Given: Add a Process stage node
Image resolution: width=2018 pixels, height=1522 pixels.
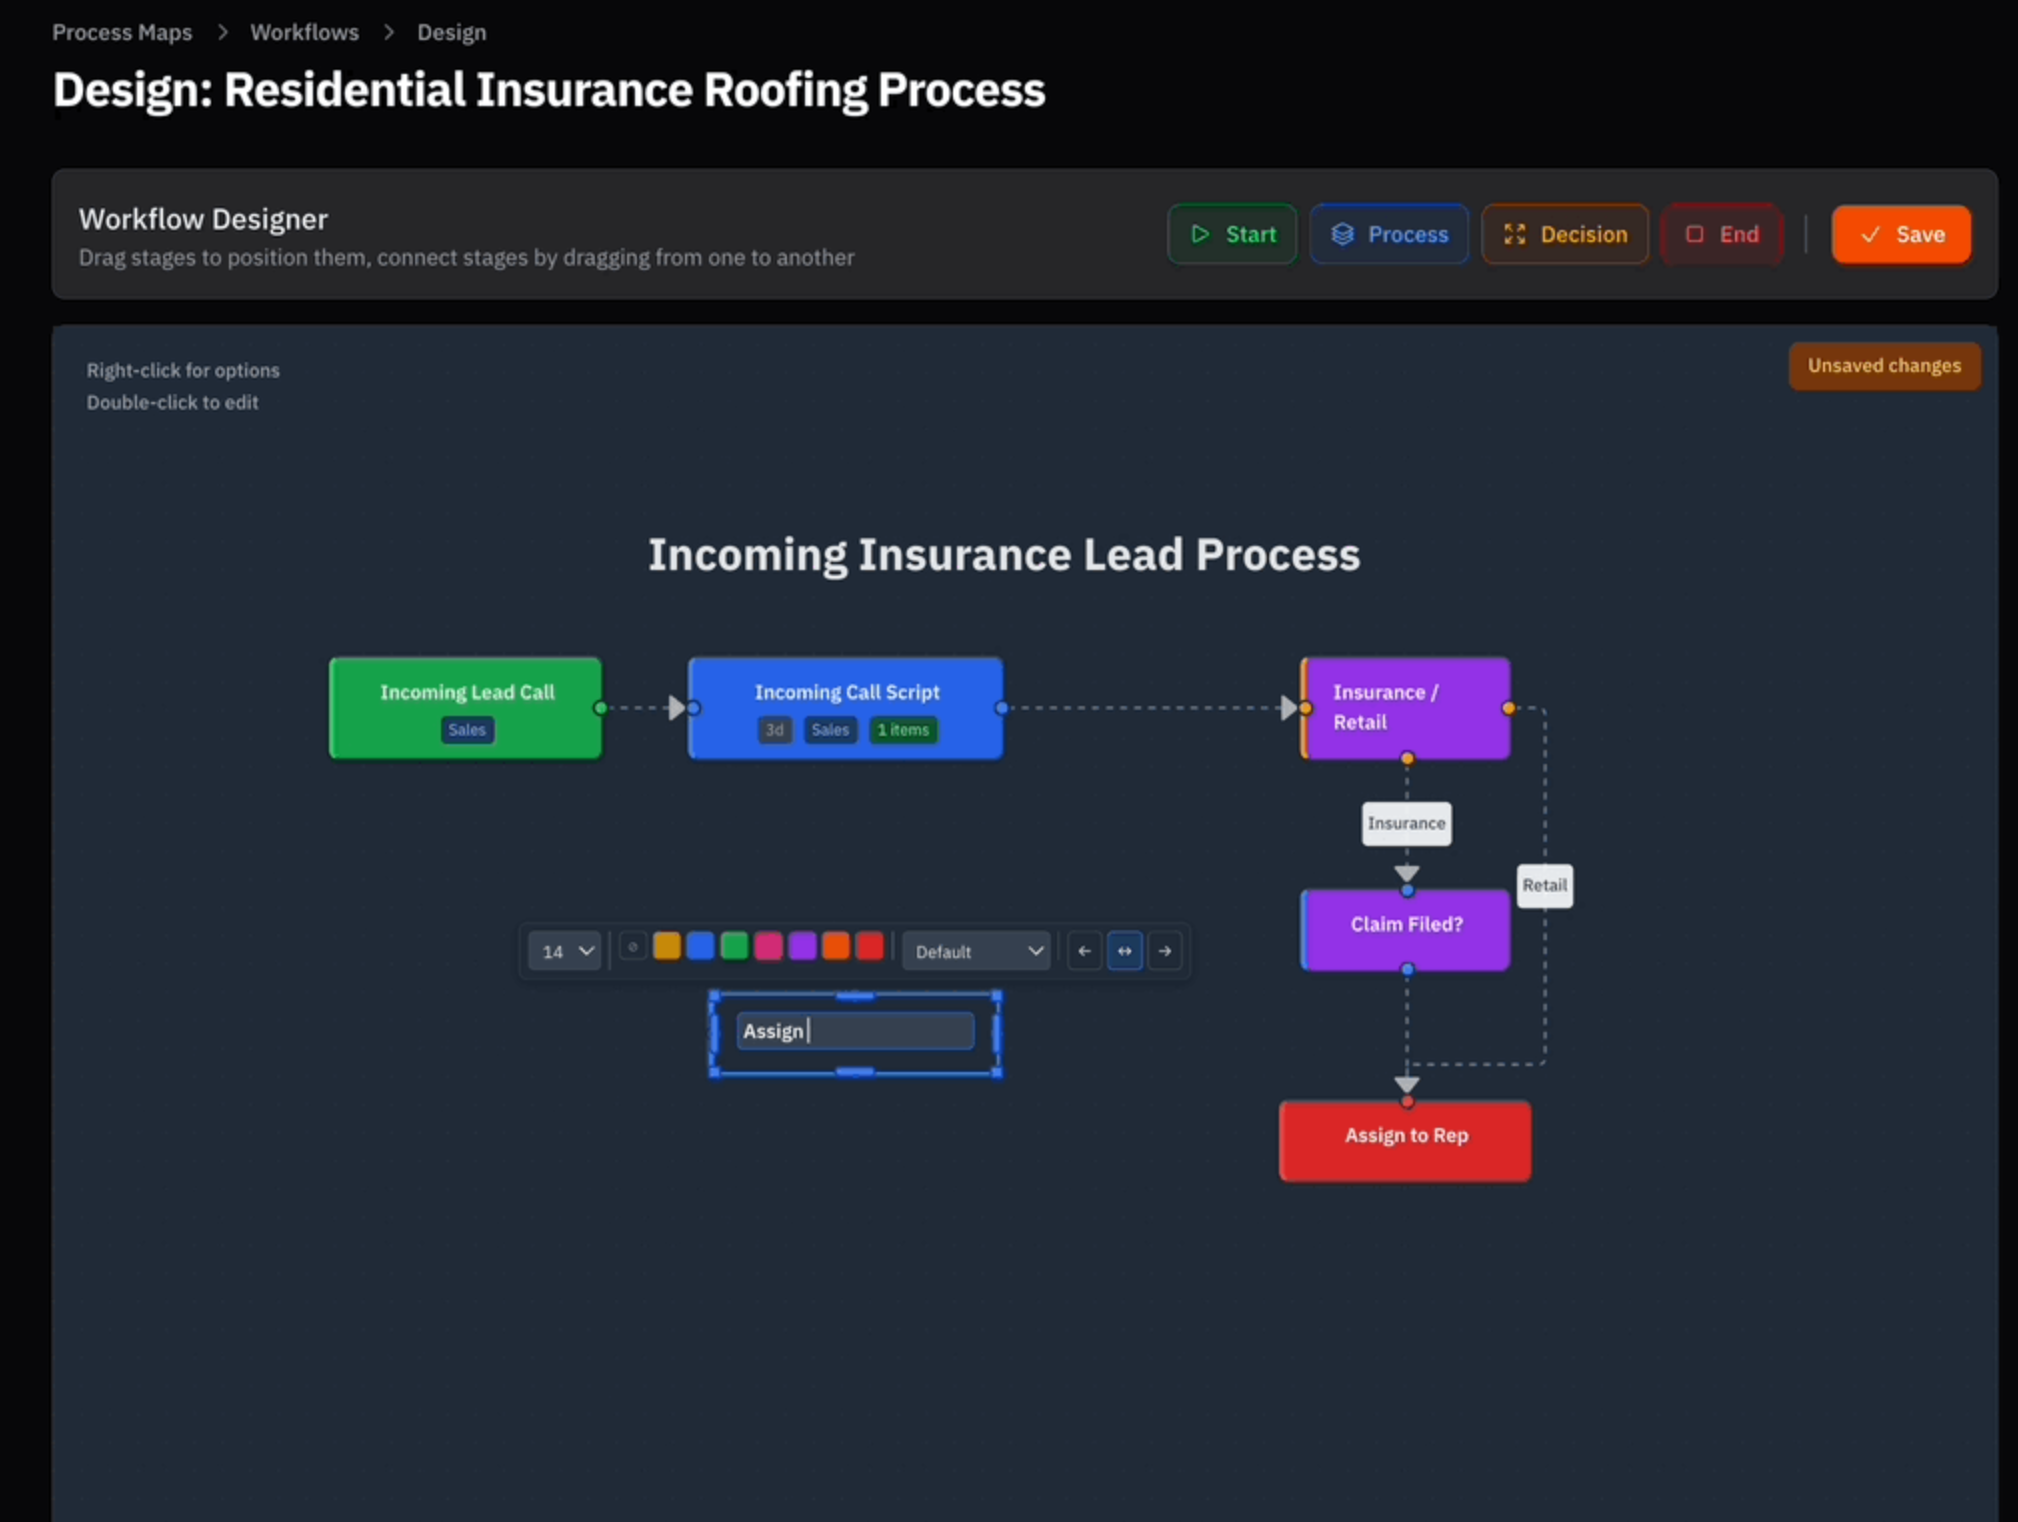Looking at the screenshot, I should pos(1389,234).
